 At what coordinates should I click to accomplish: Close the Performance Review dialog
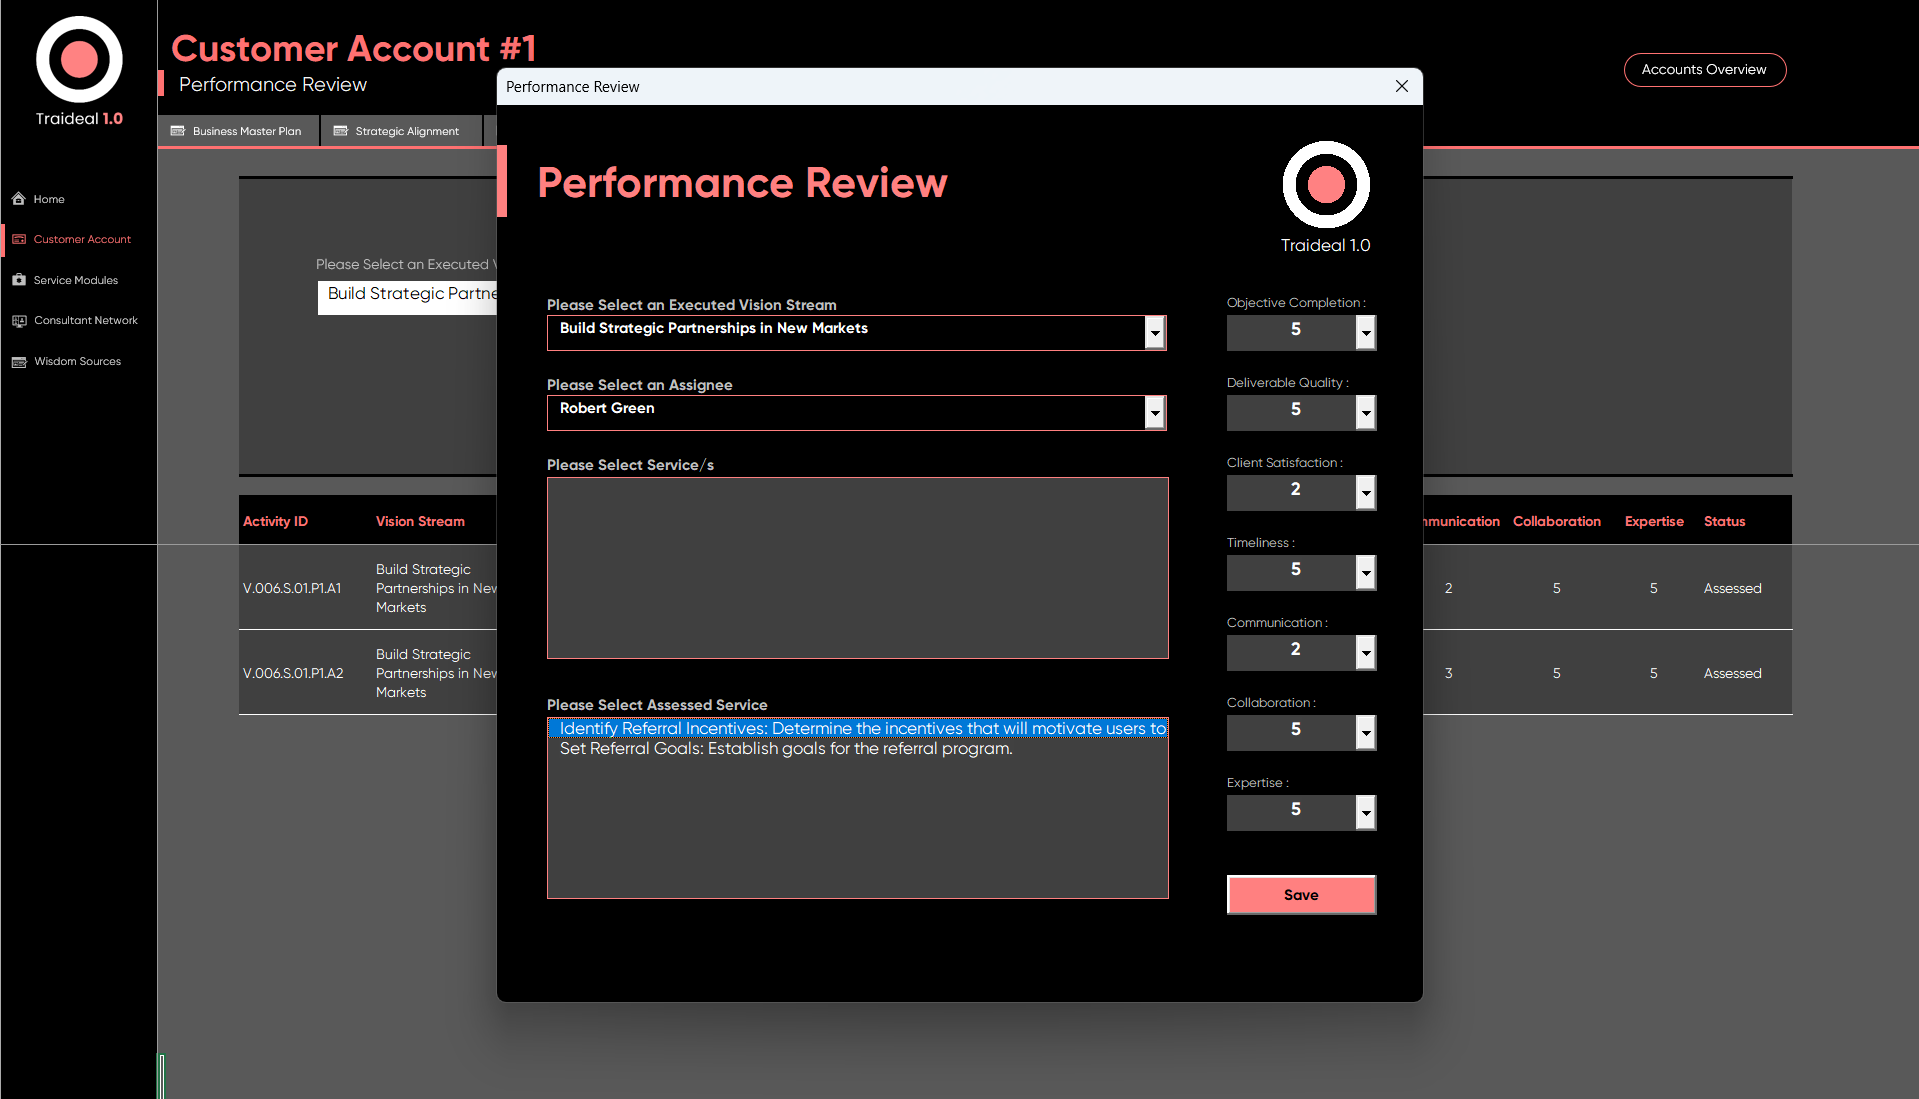pyautogui.click(x=1401, y=87)
